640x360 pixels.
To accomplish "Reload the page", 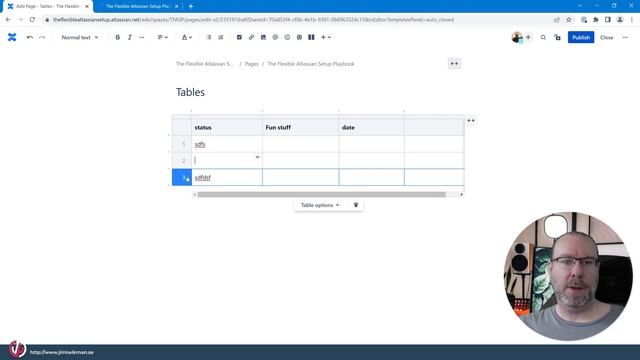I will pos(32,20).
